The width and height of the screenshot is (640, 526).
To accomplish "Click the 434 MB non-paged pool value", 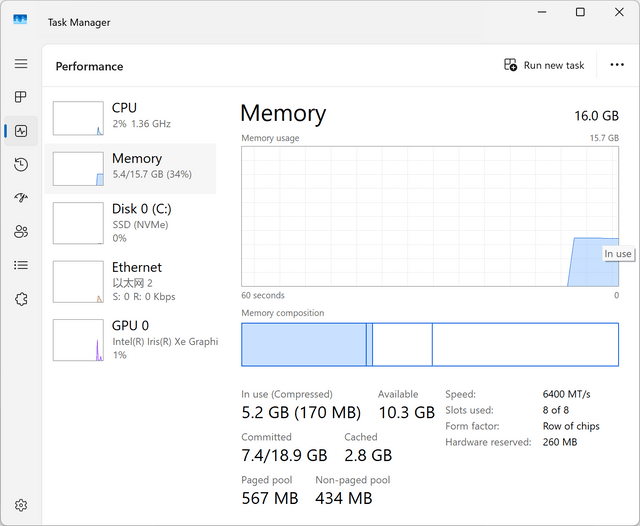I will pyautogui.click(x=344, y=498).
